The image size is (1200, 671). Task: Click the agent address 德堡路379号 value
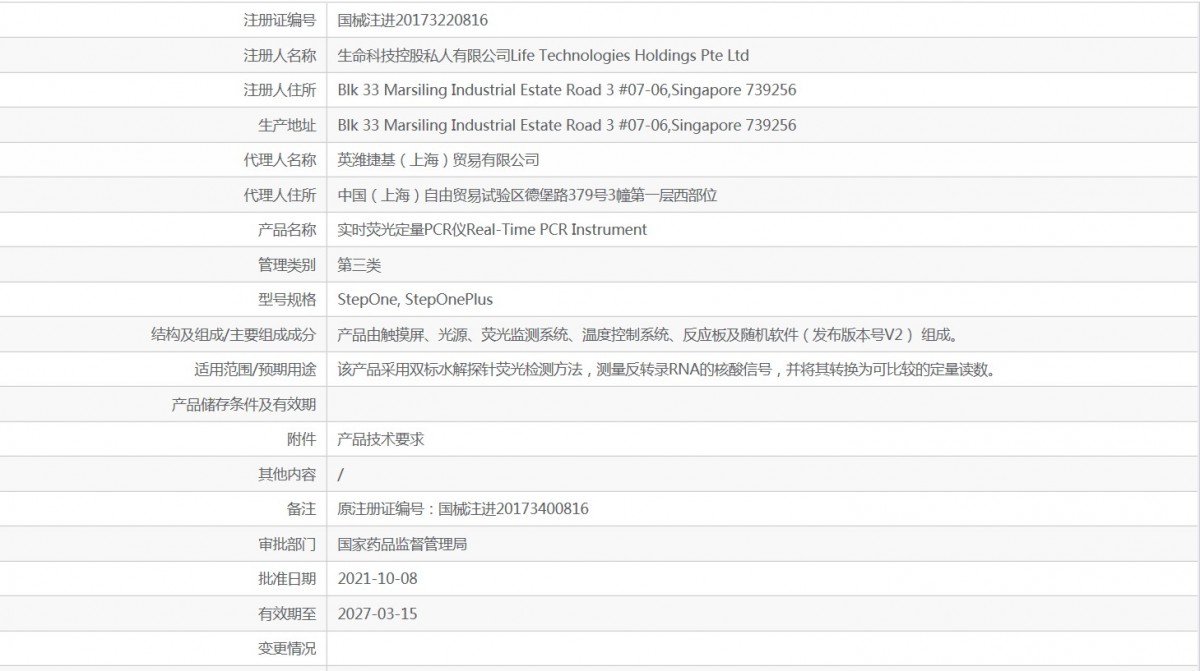pyautogui.click(x=528, y=195)
